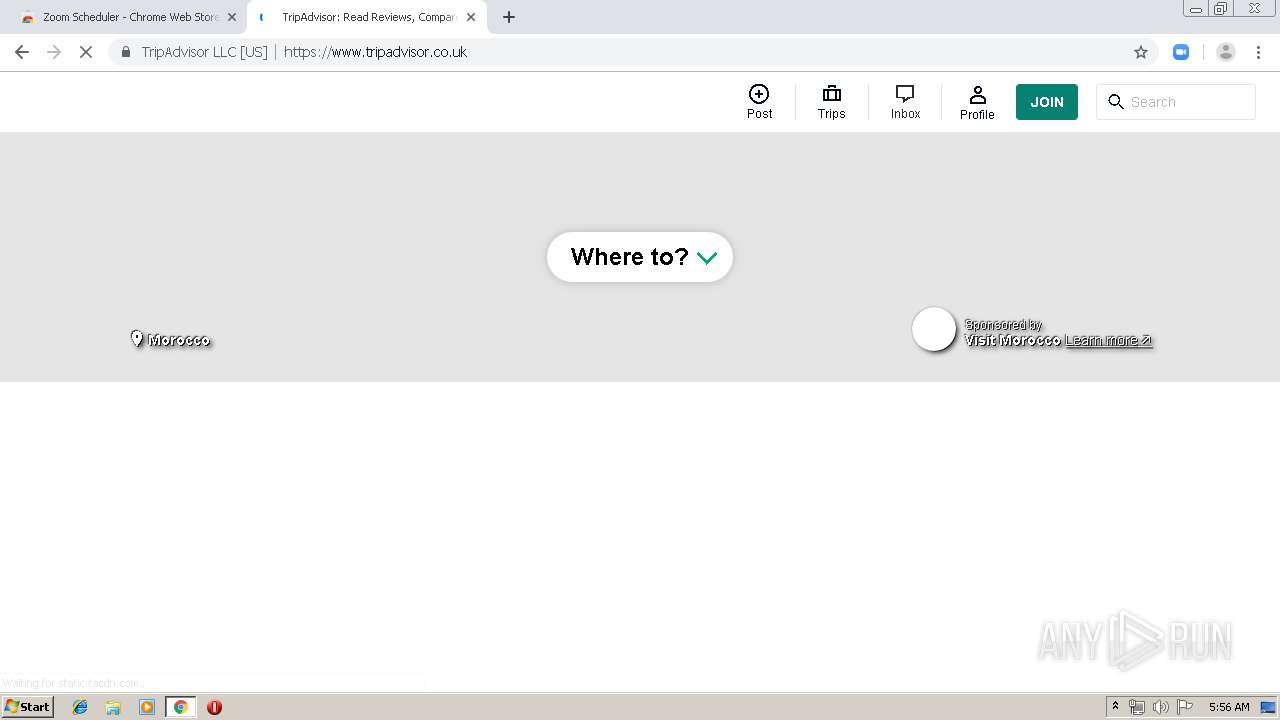Open a new browser tab
The width and height of the screenshot is (1280, 720).
click(x=509, y=17)
